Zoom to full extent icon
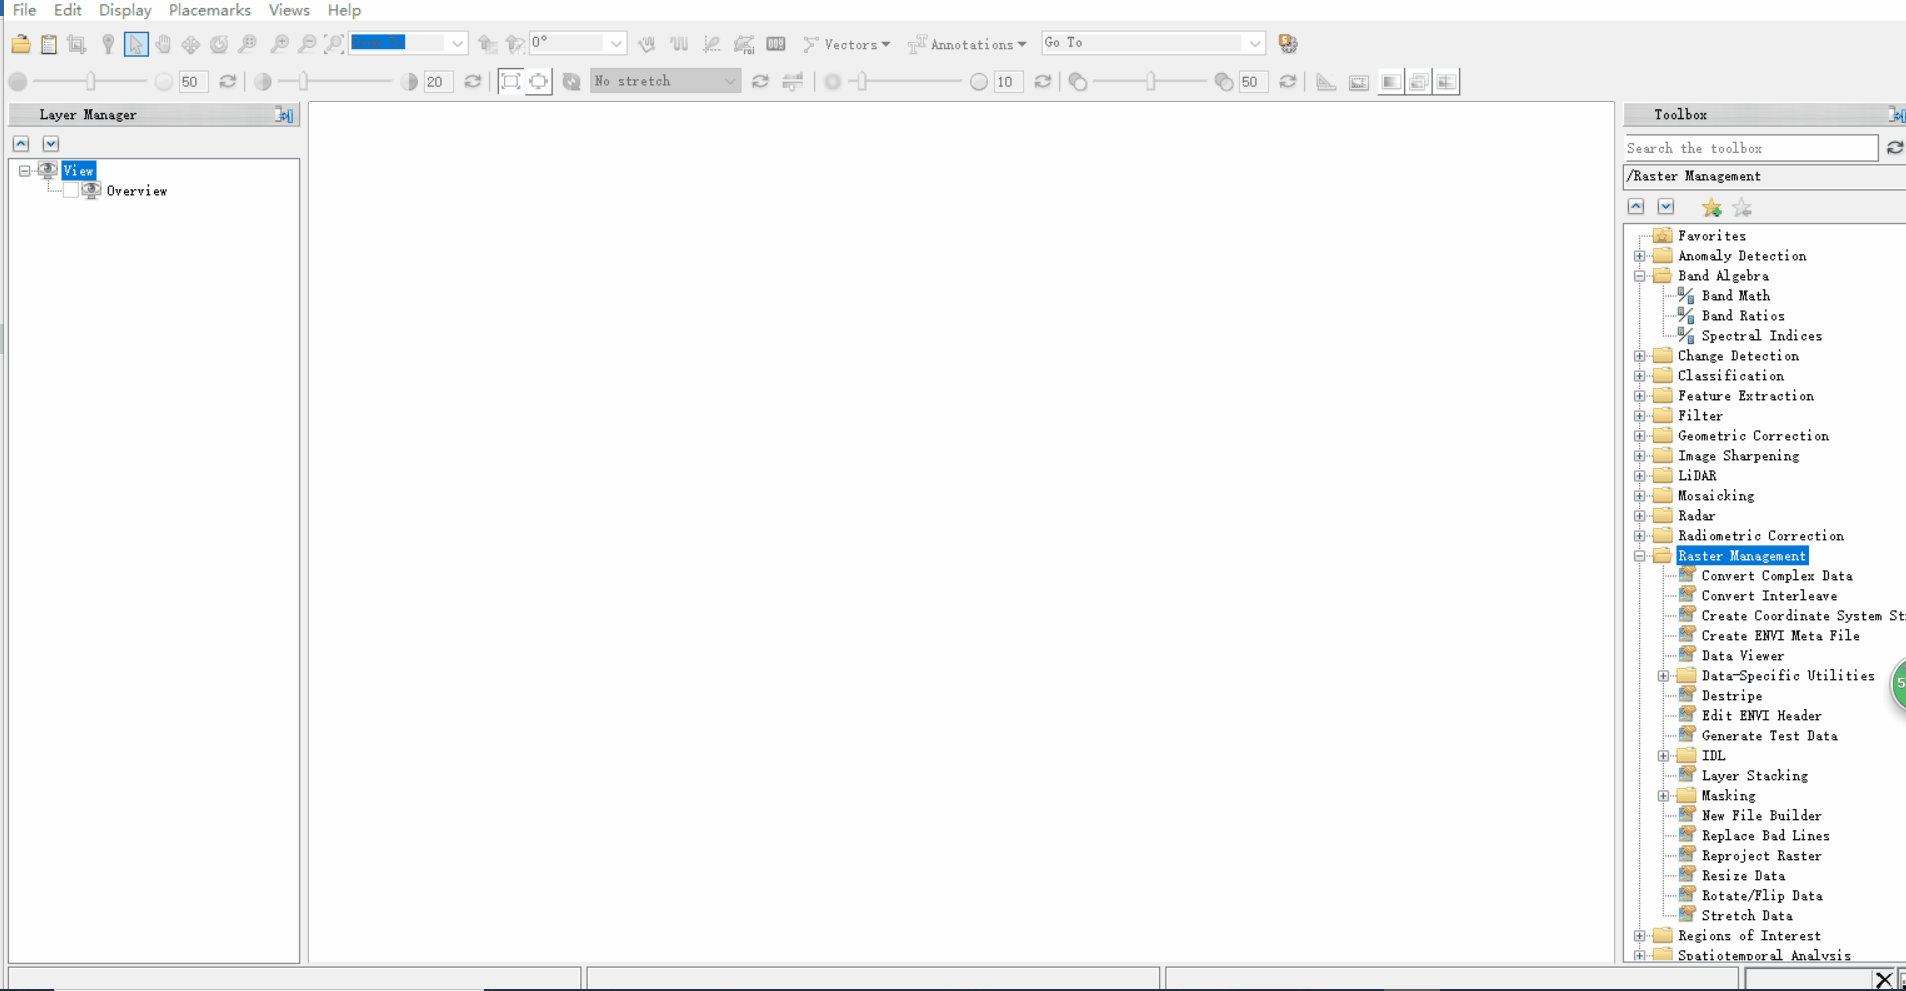1906x991 pixels. [335, 44]
